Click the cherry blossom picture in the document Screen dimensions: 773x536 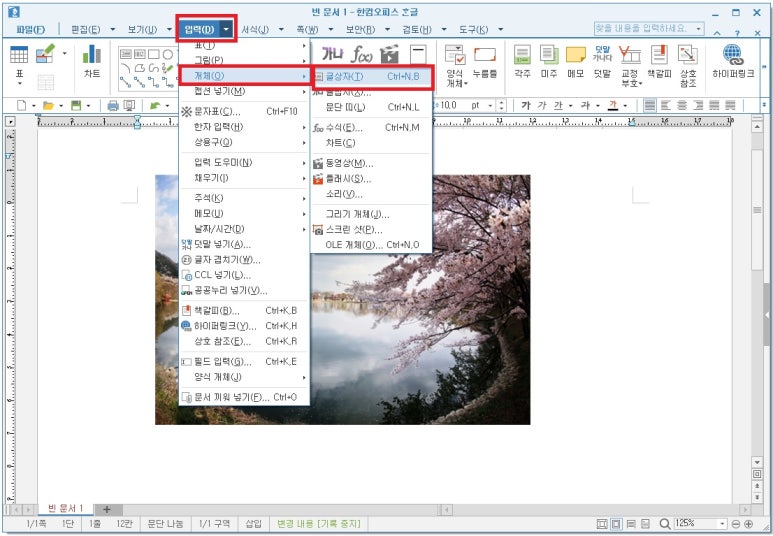click(343, 299)
